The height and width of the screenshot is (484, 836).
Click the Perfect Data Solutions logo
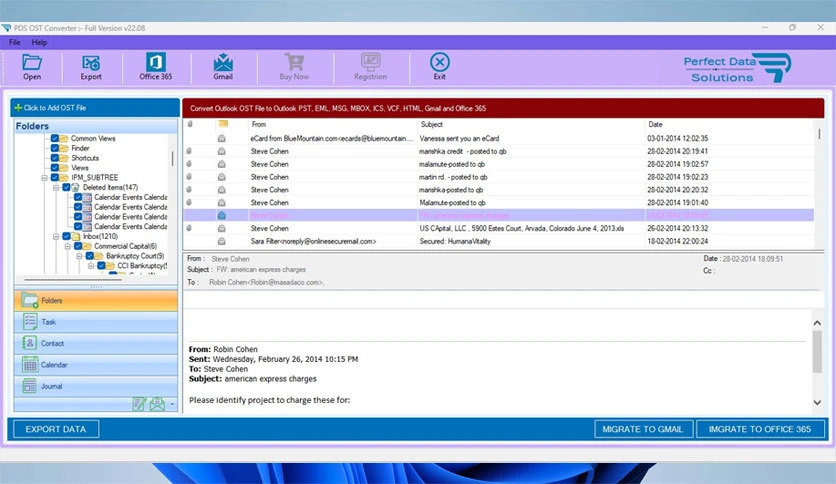[737, 68]
